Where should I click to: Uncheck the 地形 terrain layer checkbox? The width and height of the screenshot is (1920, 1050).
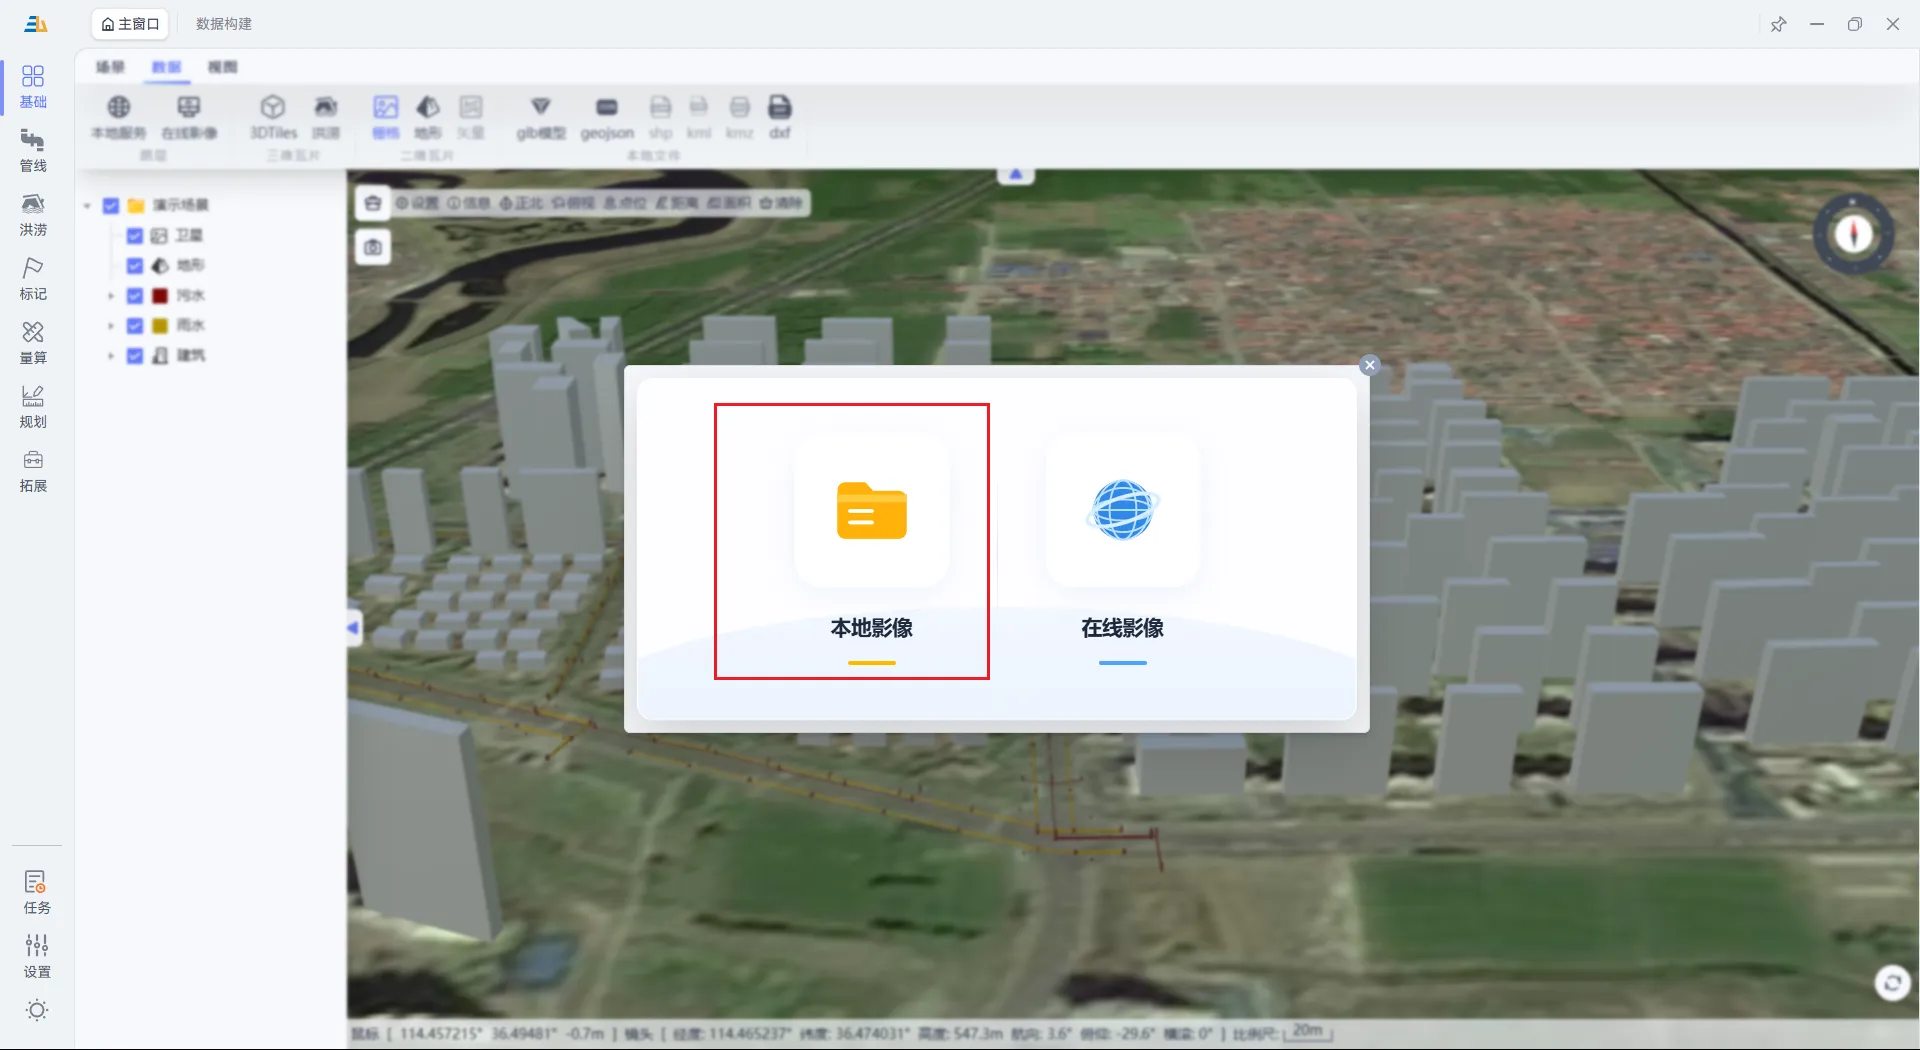click(x=135, y=265)
